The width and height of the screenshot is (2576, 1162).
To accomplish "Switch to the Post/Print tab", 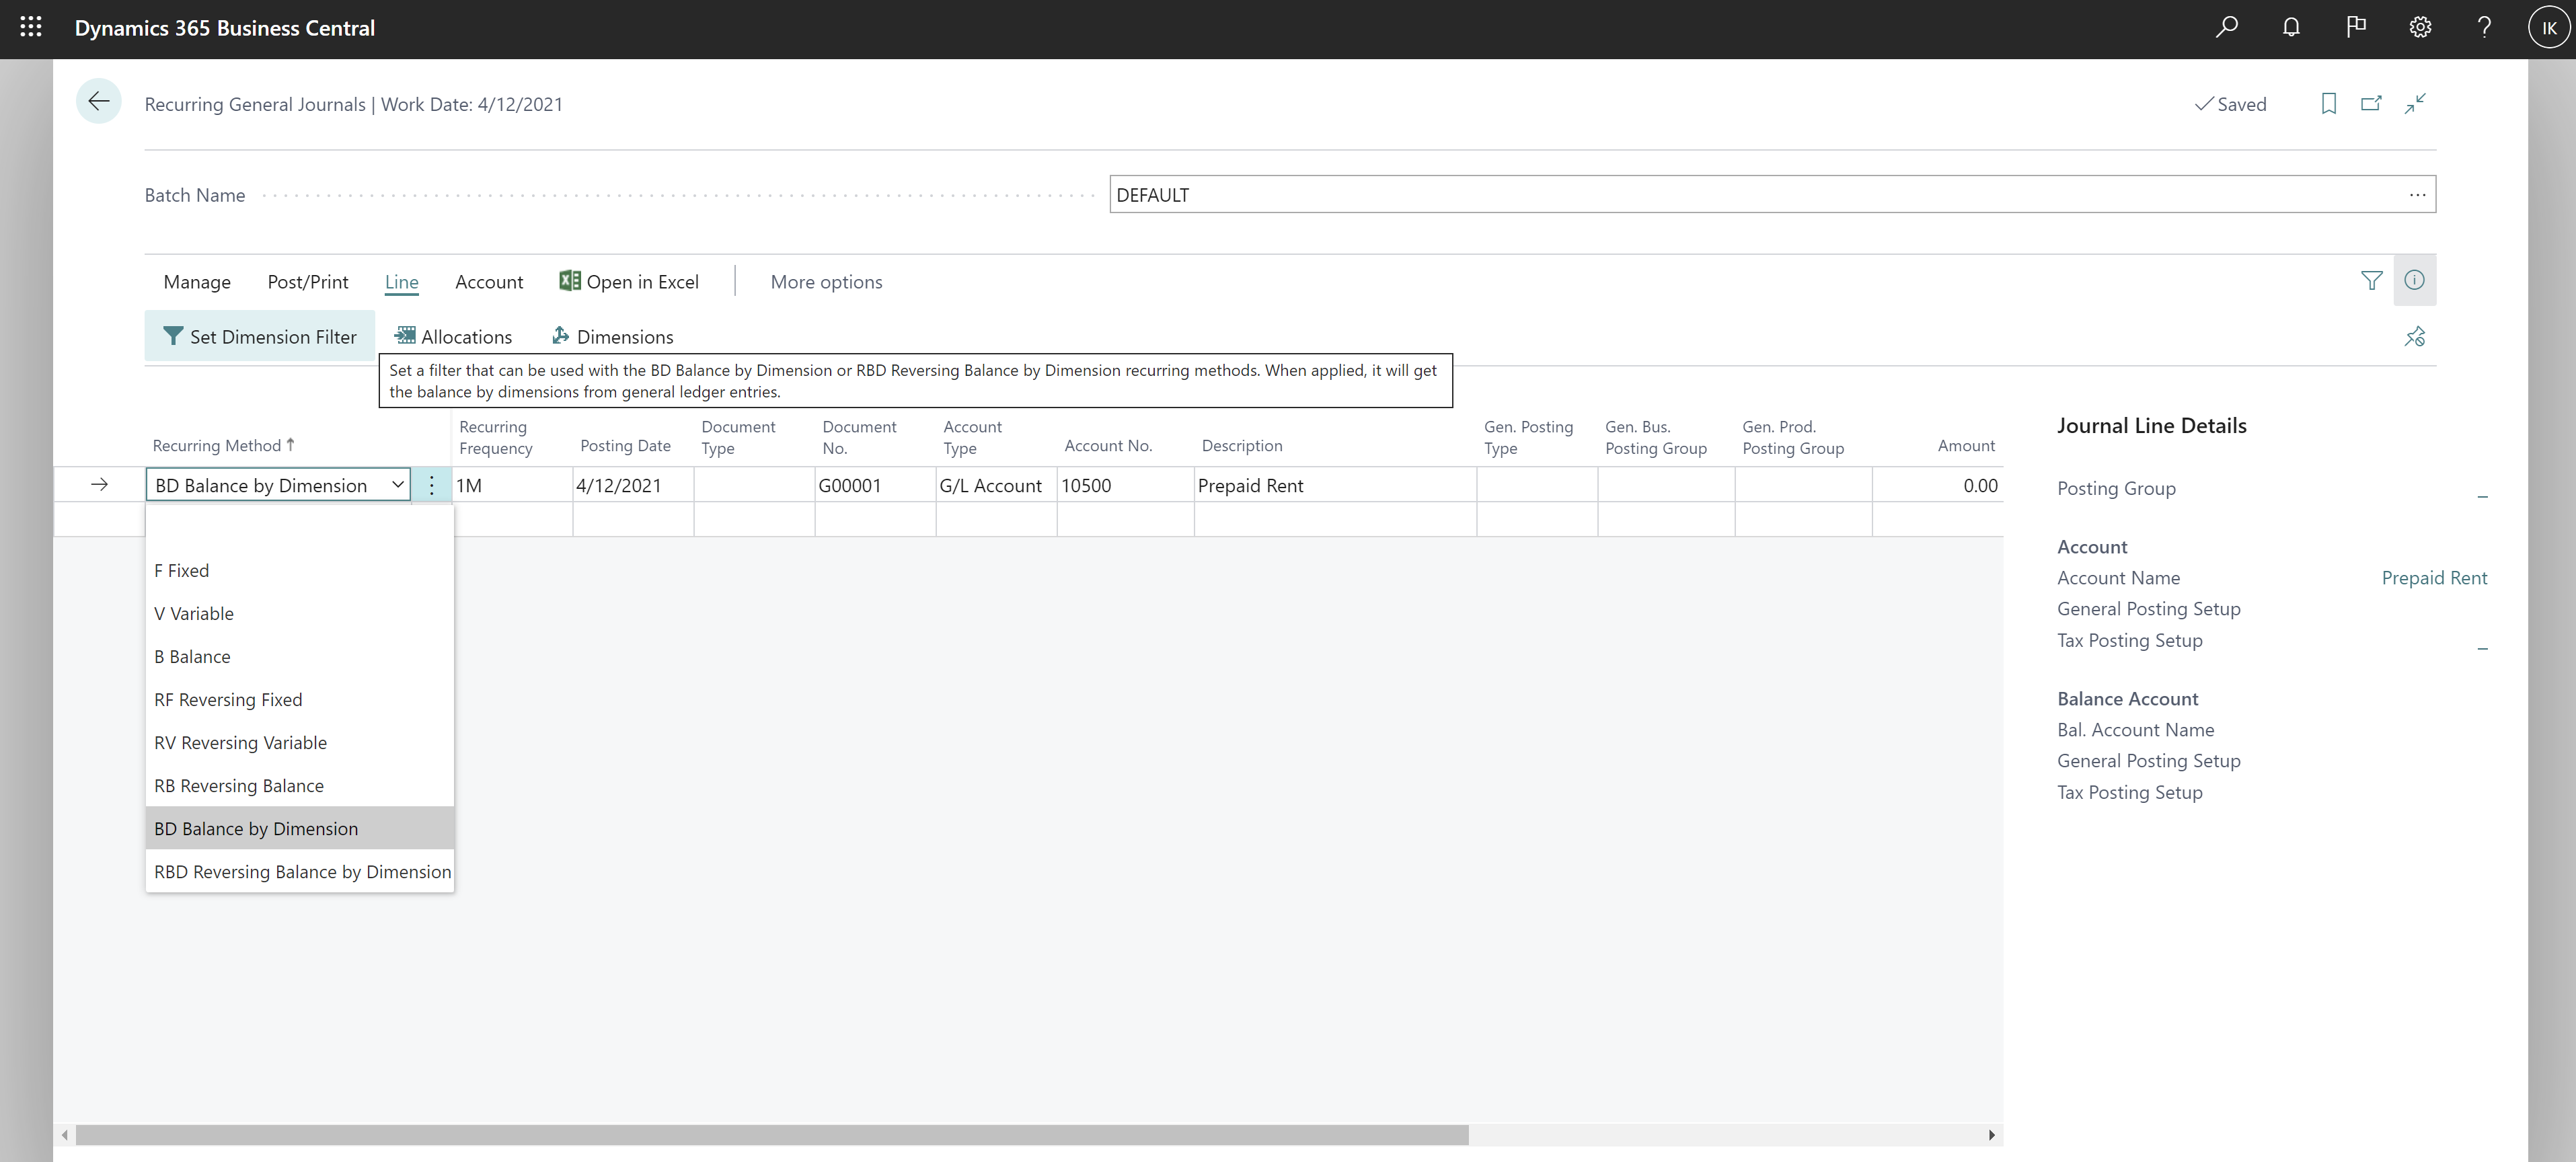I will pos(307,281).
